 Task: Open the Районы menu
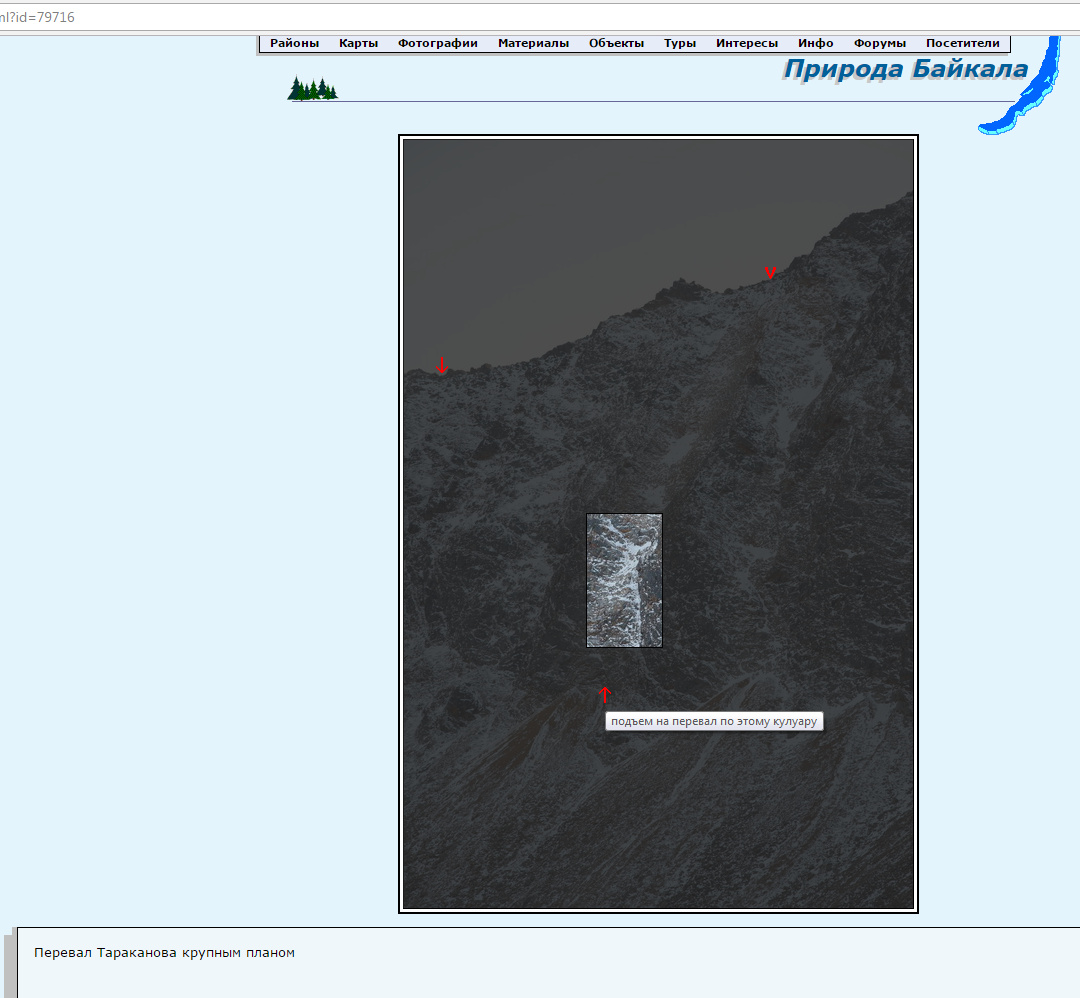(x=294, y=43)
